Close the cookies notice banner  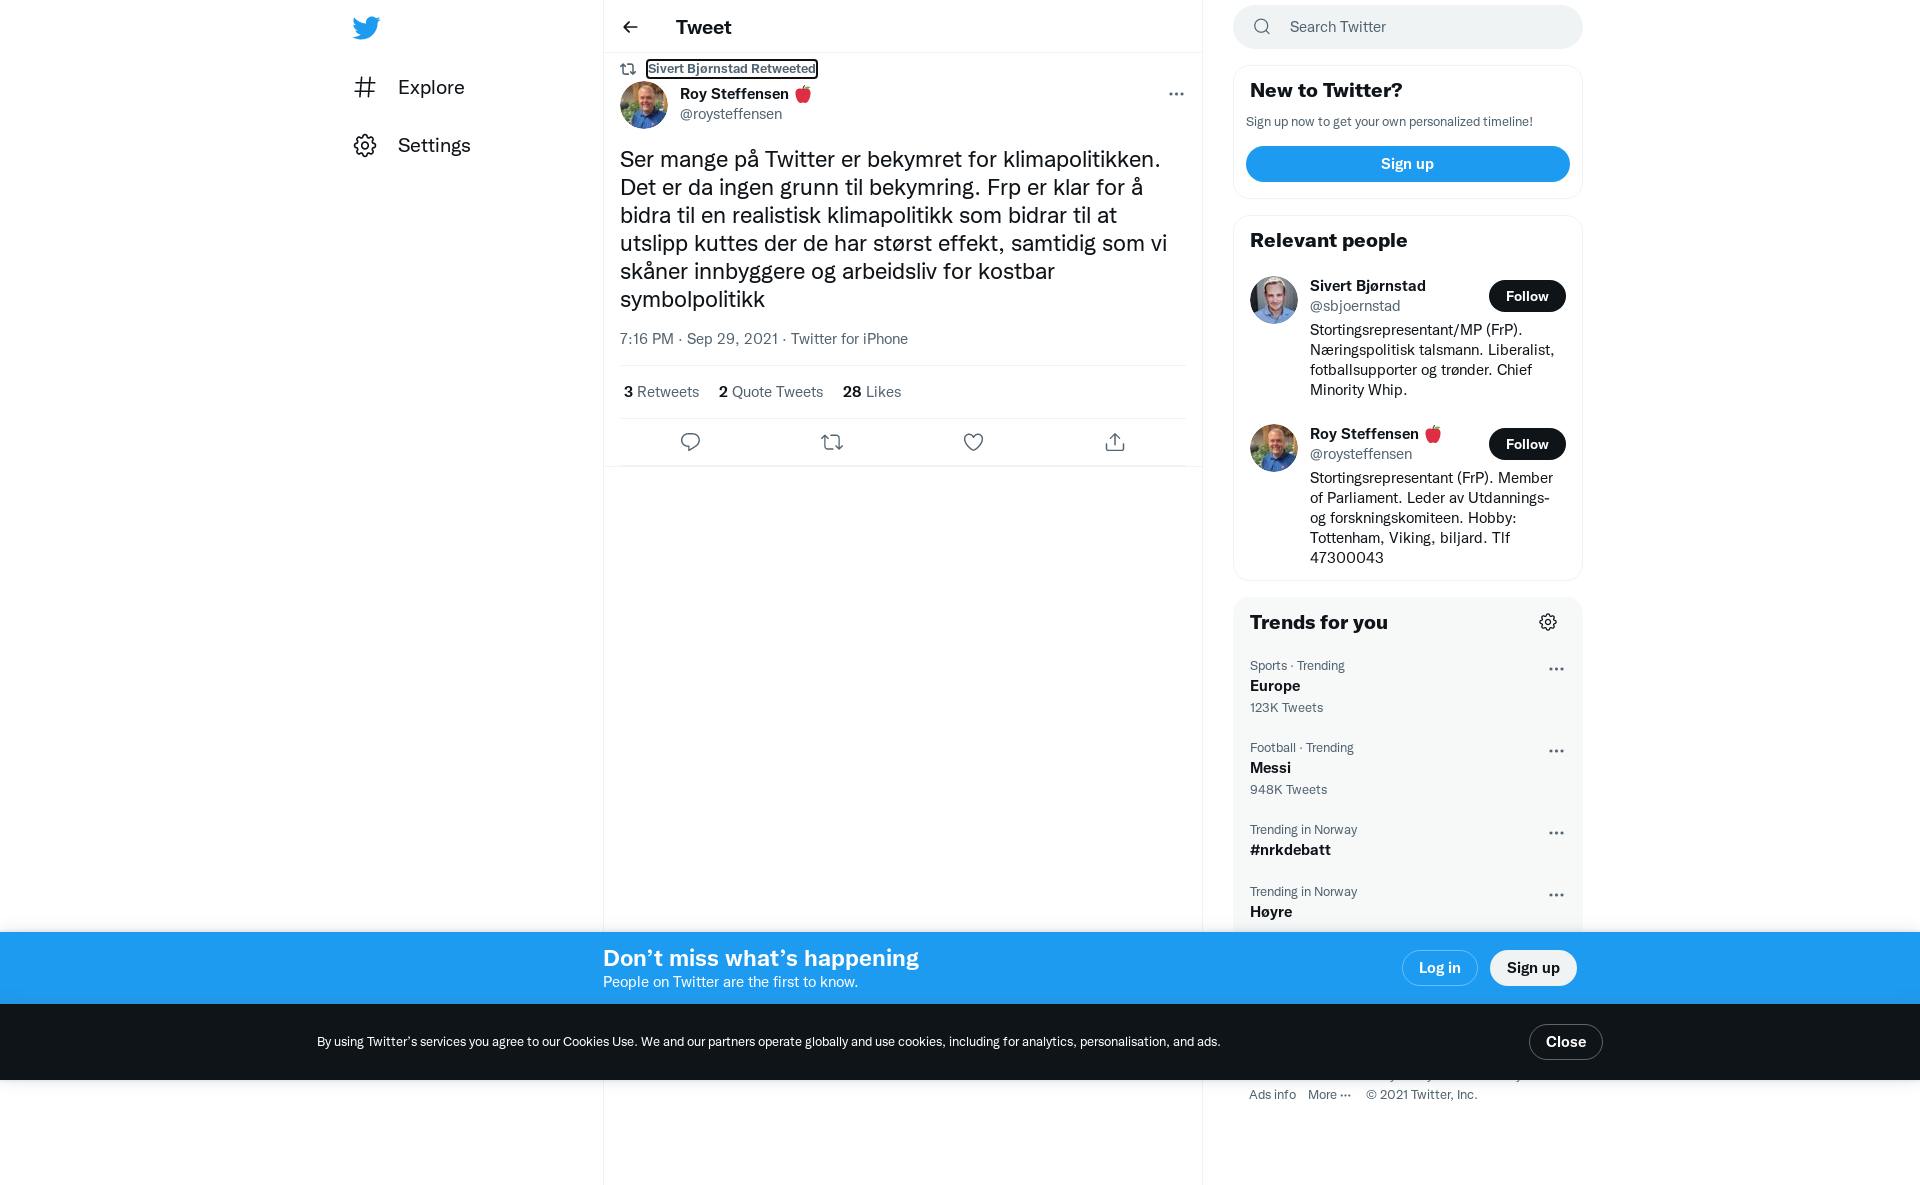(x=1565, y=1042)
